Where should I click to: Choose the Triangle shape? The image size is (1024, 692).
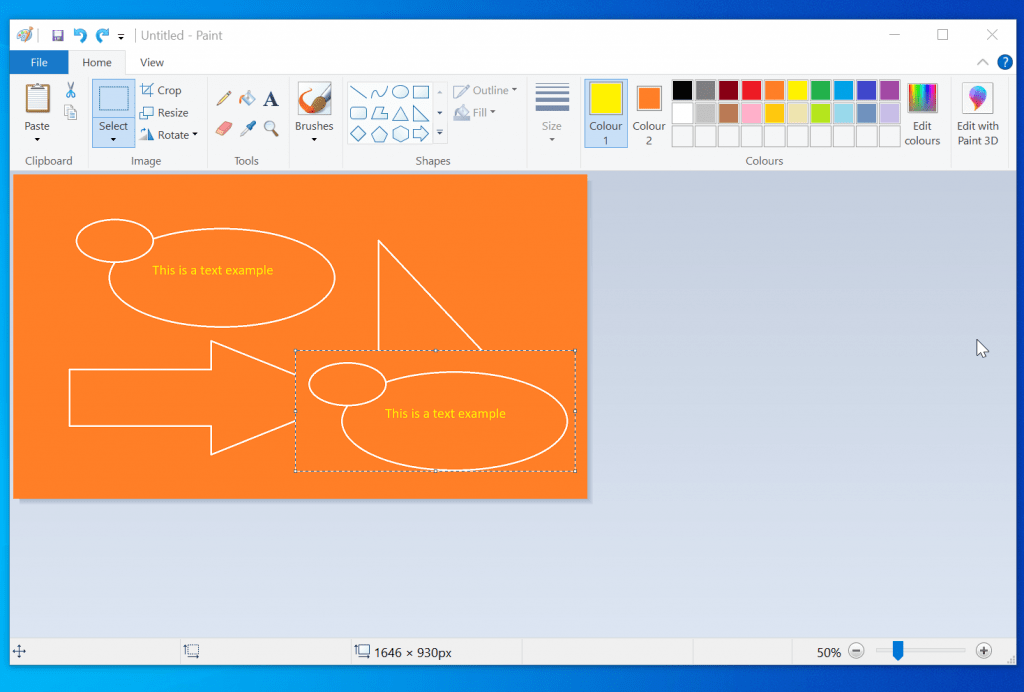coord(401,112)
